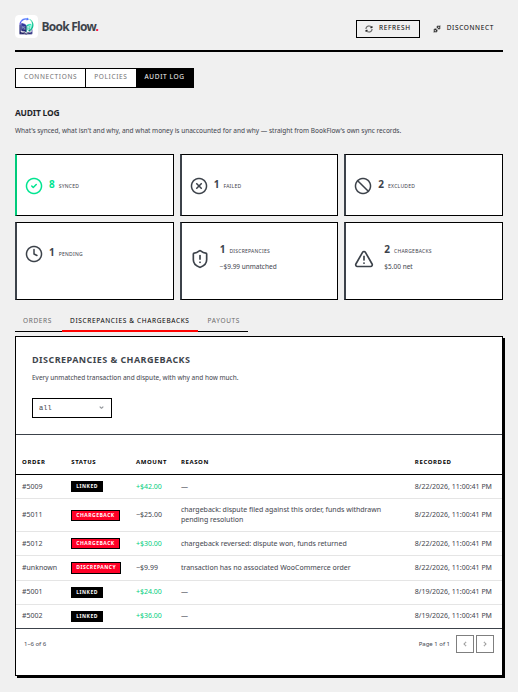Switch to the Connections tab
518x692 pixels.
(50, 77)
